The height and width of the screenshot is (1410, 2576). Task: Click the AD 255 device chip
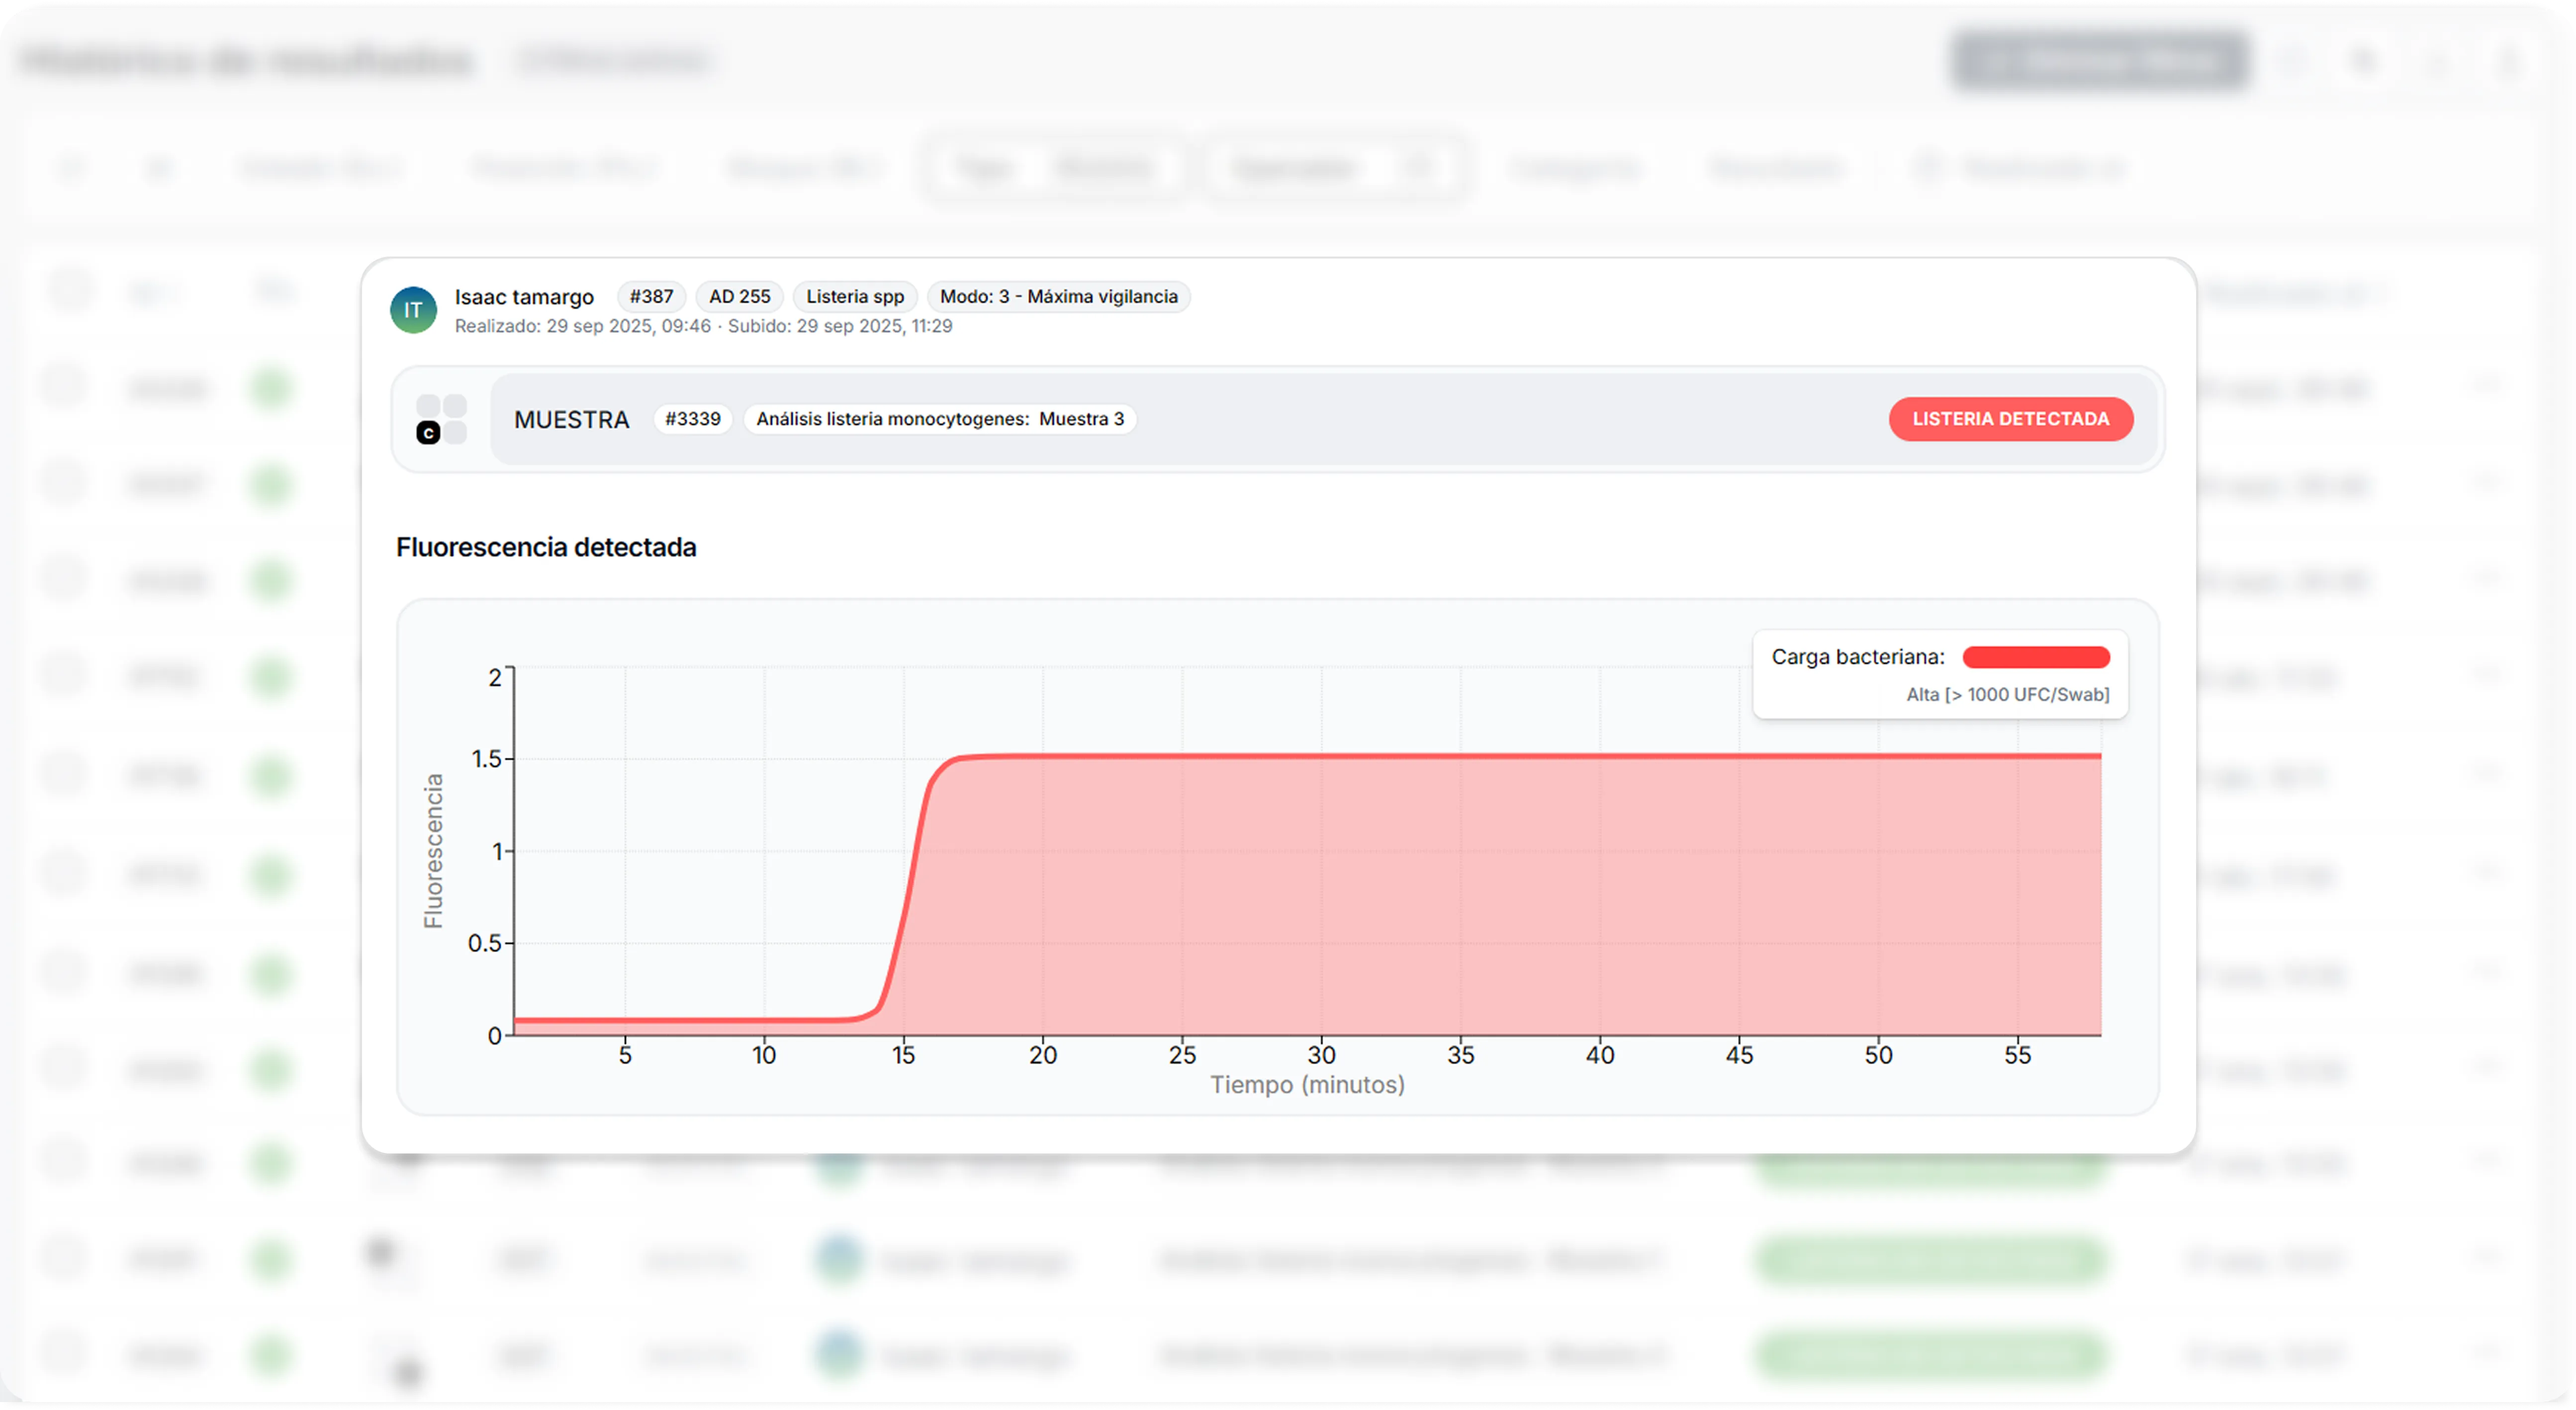tap(739, 297)
